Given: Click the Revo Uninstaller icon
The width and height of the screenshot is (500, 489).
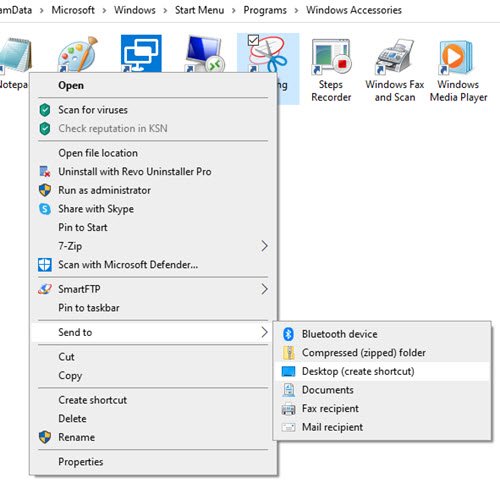Looking at the screenshot, I should [45, 171].
